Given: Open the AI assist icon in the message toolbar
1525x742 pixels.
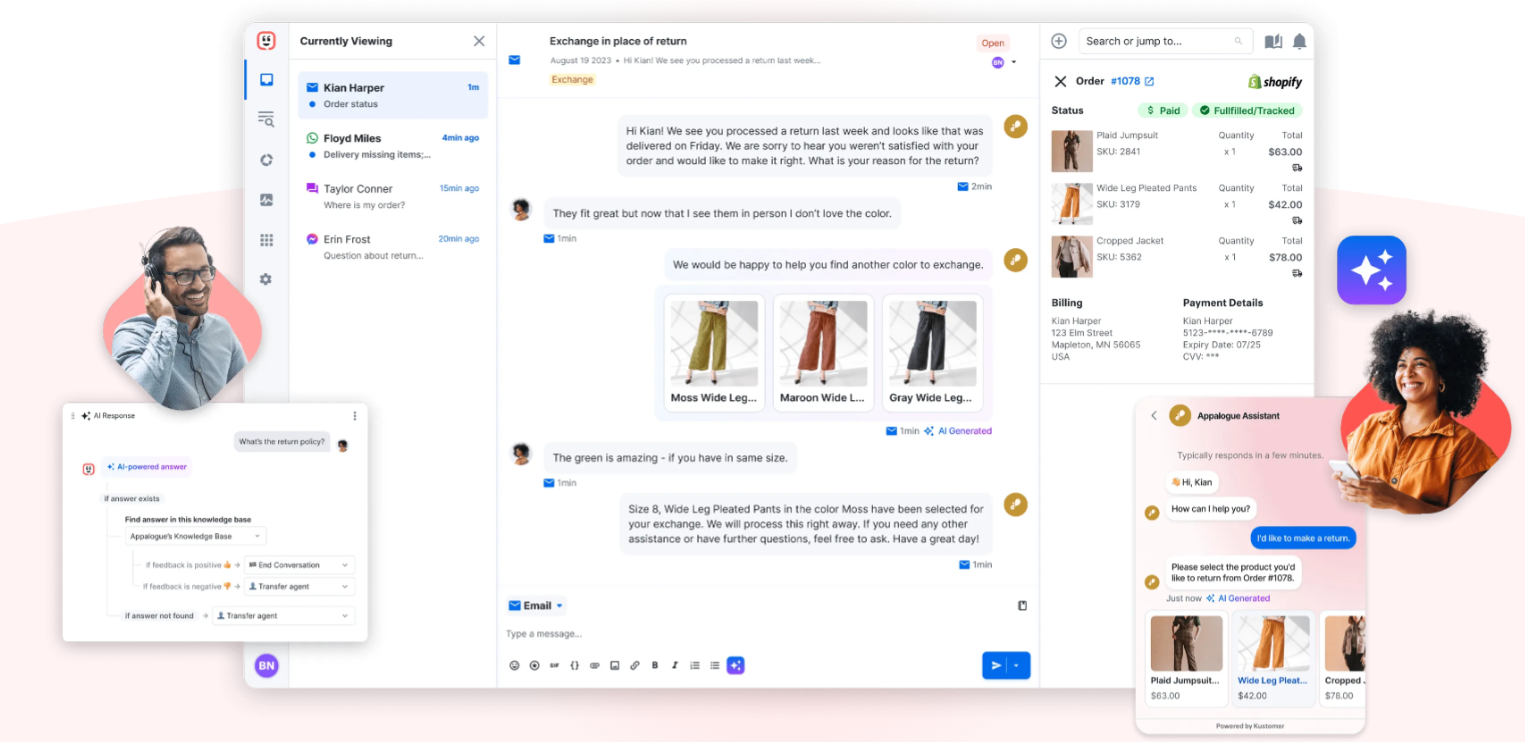Looking at the screenshot, I should coord(735,665).
